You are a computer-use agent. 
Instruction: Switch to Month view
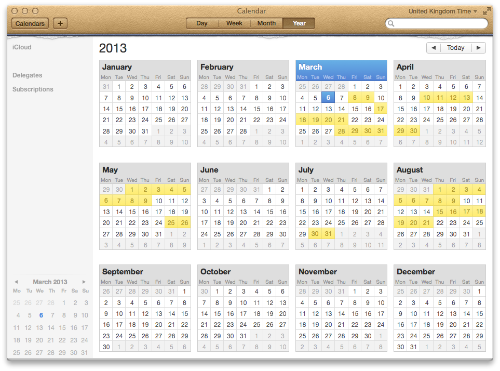click(x=266, y=23)
